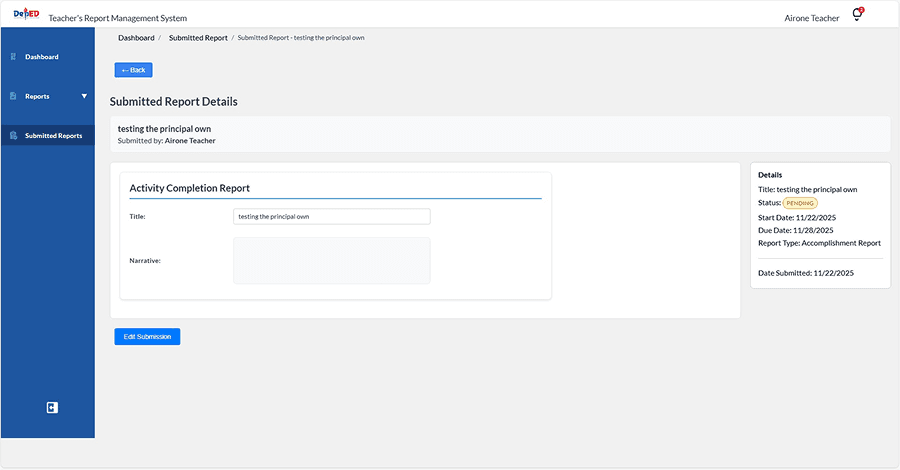Select the Submitted Reports sidebar icon

click(14, 135)
